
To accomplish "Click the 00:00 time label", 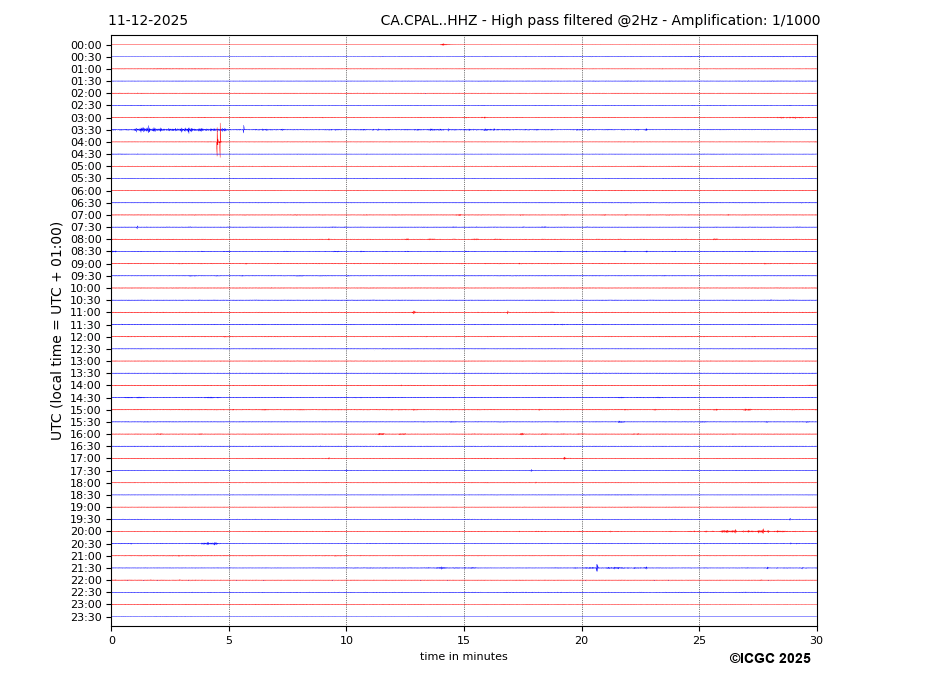I will (85, 45).
